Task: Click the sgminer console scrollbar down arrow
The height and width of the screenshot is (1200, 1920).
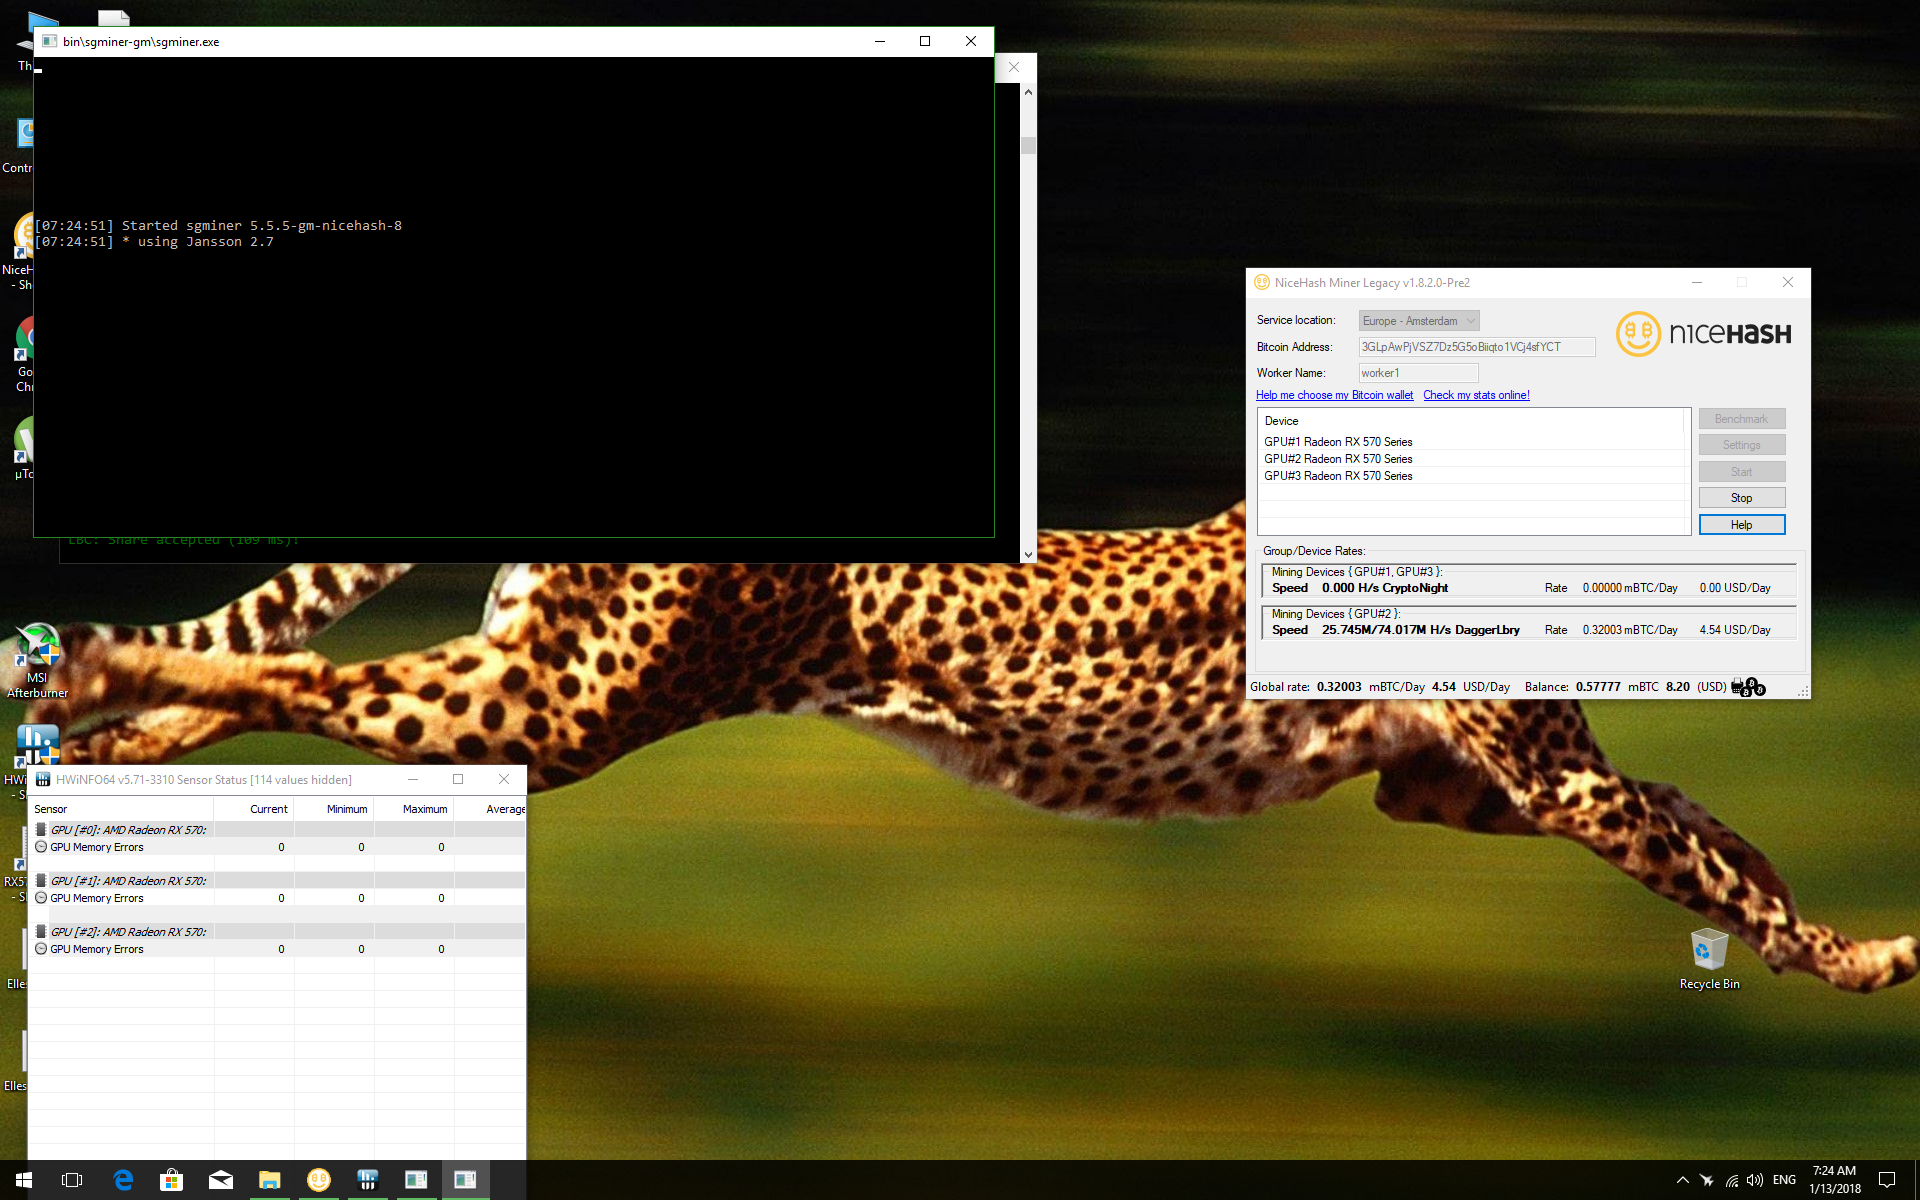Action: pos(1029,553)
